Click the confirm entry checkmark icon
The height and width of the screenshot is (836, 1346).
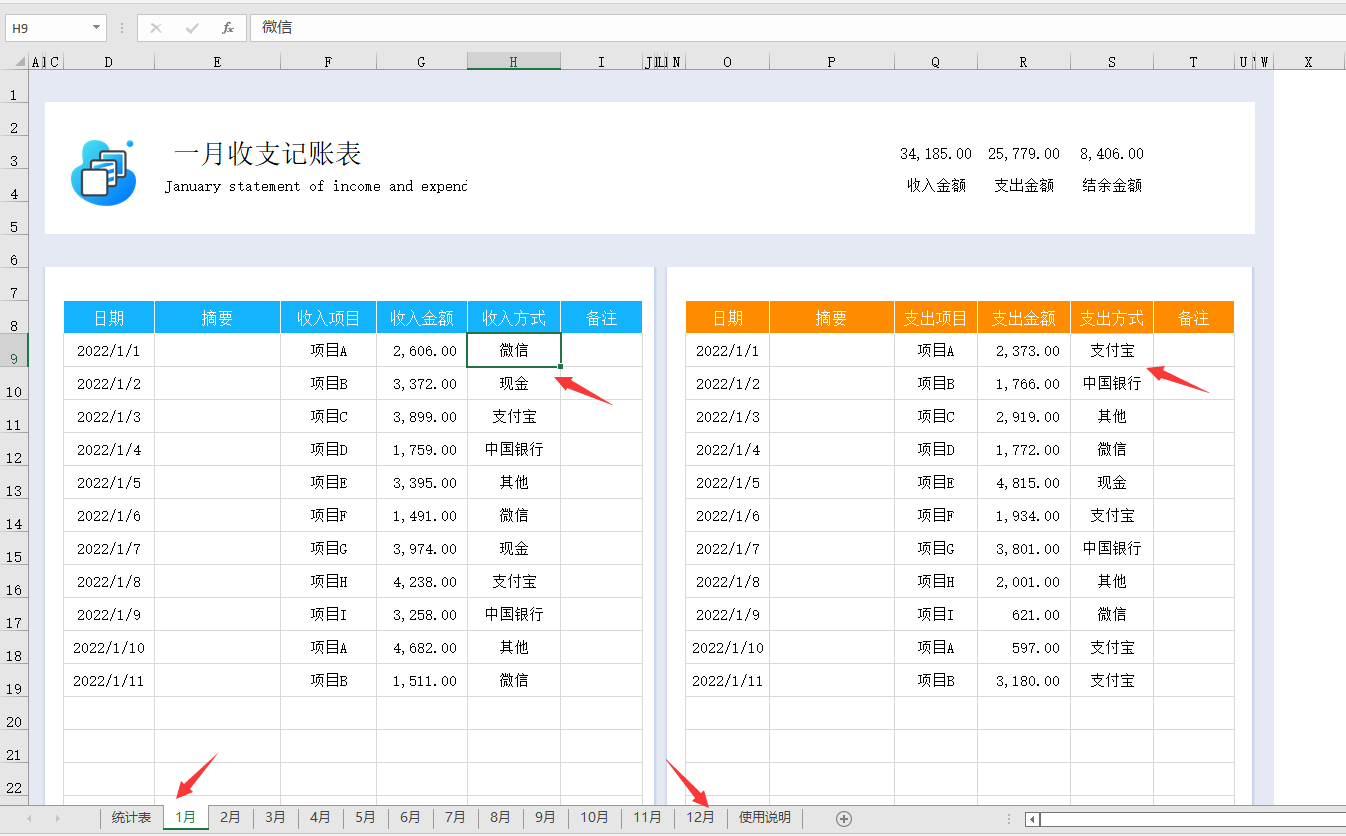pos(192,28)
